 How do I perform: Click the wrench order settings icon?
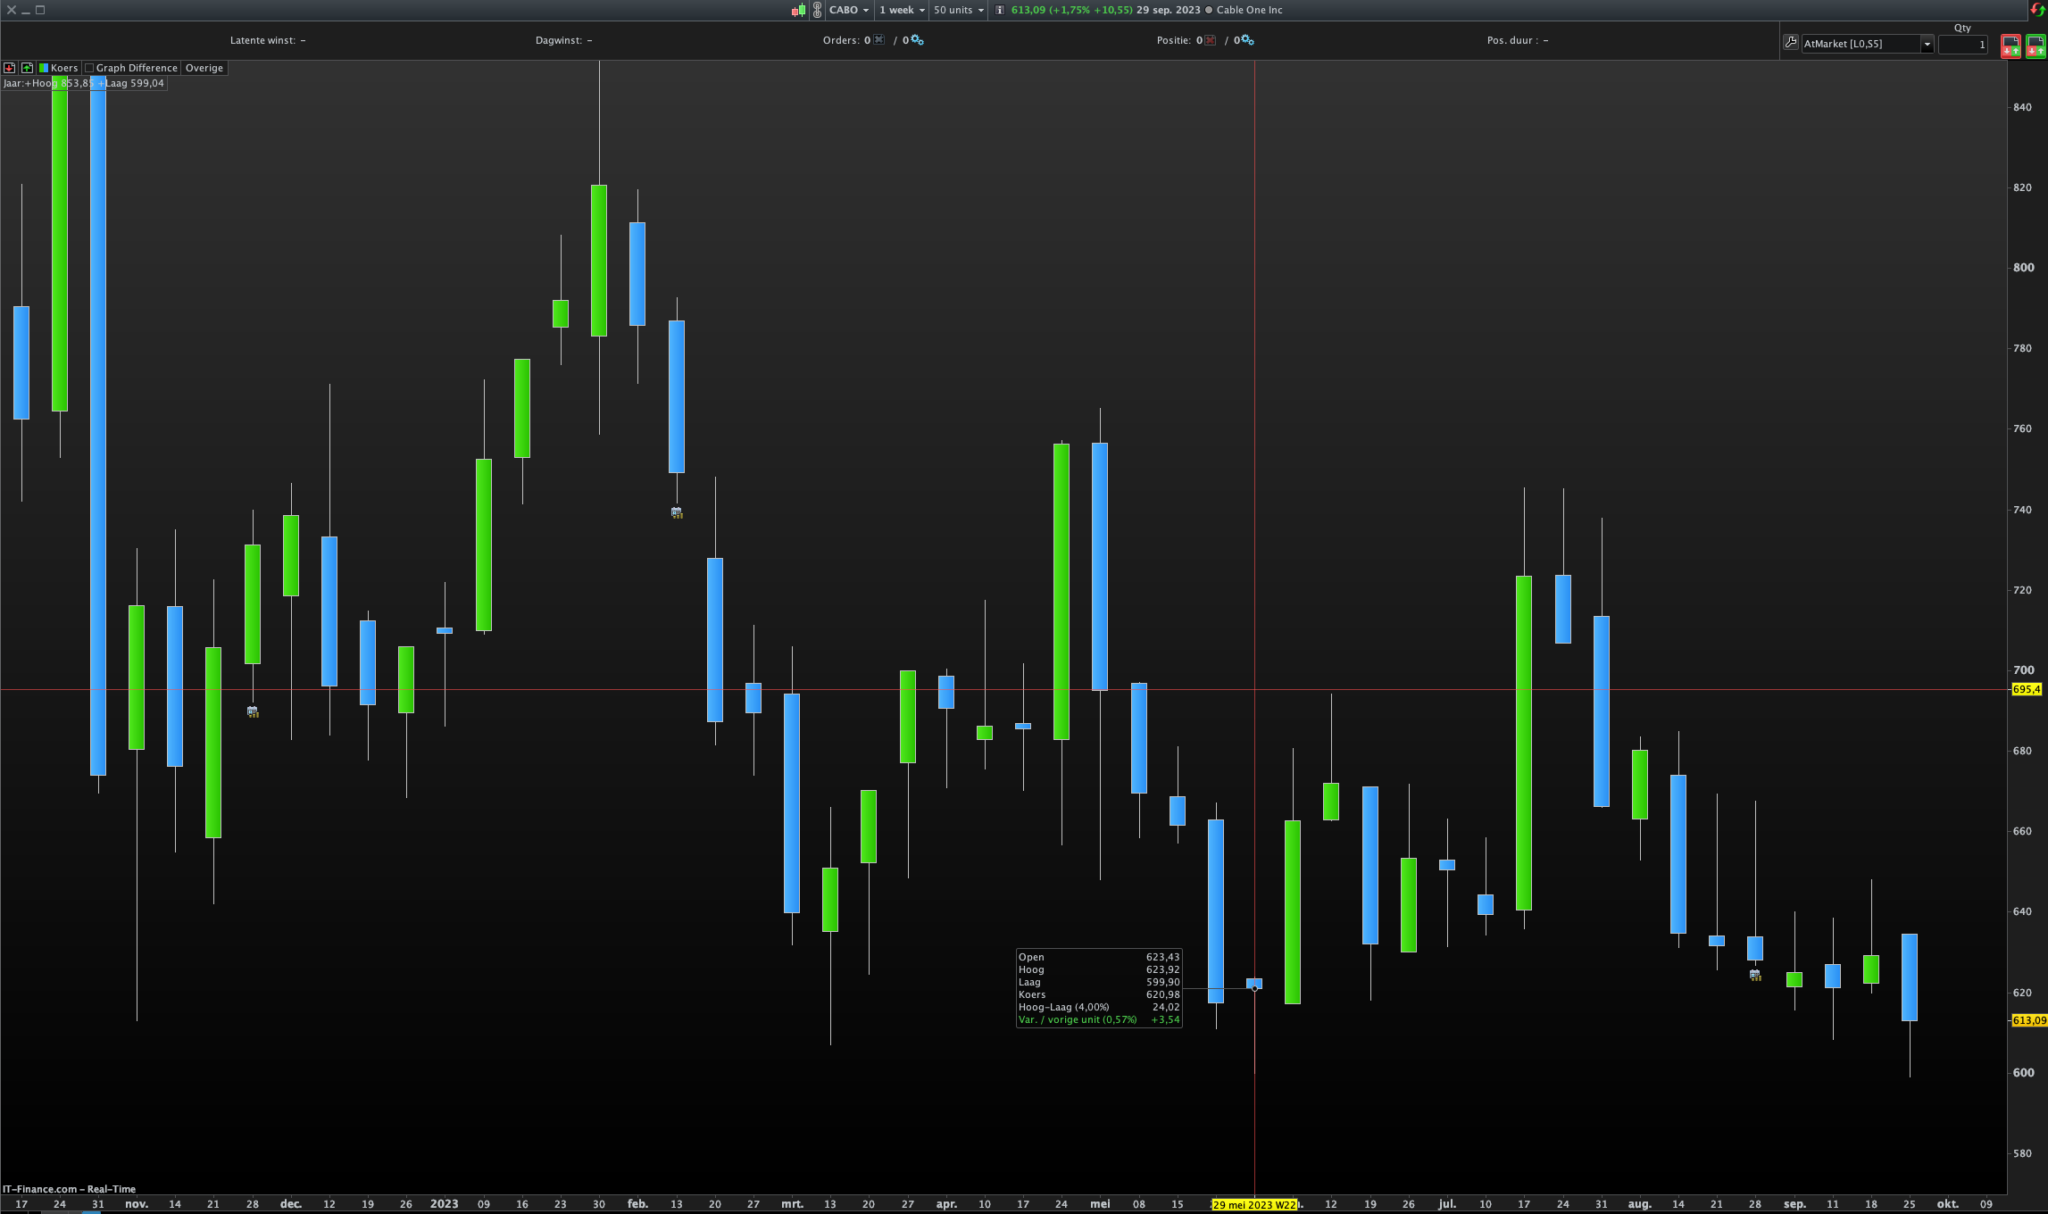tap(1790, 43)
